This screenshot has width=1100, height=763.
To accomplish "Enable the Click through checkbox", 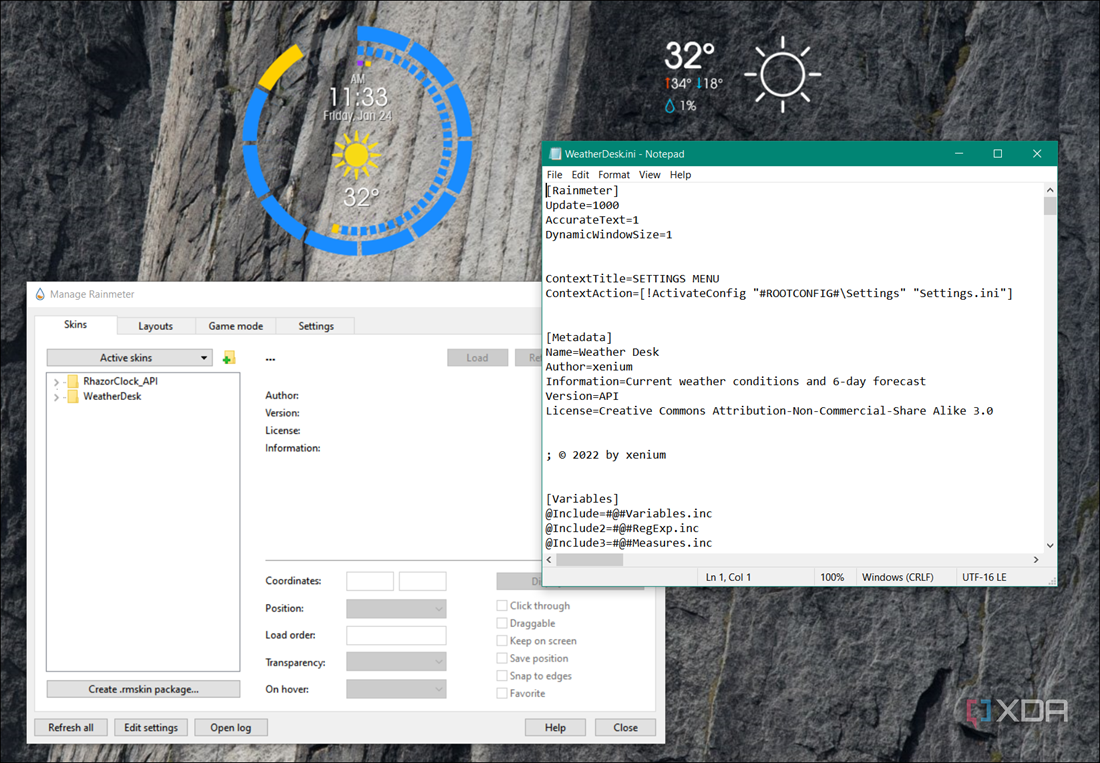I will [x=502, y=605].
